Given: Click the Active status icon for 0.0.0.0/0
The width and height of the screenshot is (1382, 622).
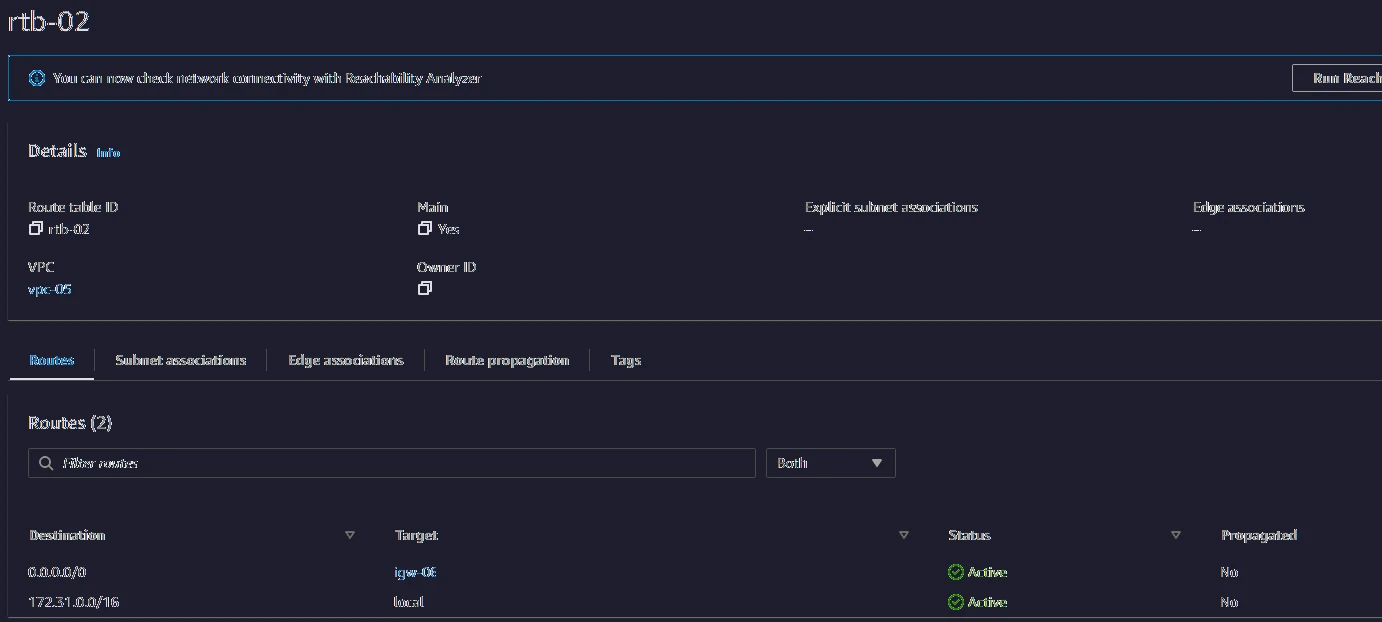Looking at the screenshot, I should click(x=956, y=572).
